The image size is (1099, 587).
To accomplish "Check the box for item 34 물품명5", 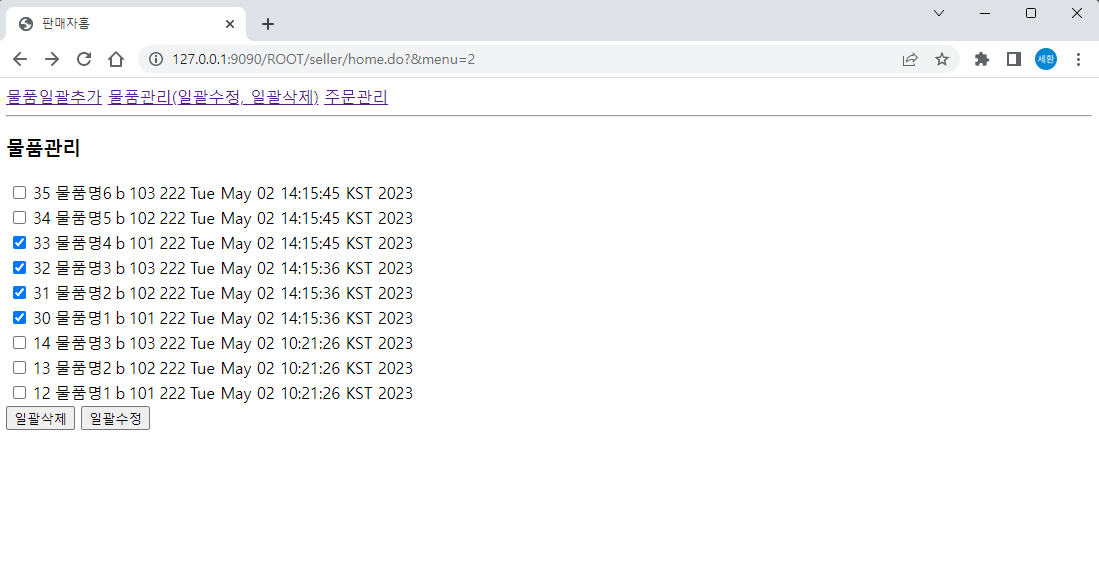I will (x=20, y=218).
